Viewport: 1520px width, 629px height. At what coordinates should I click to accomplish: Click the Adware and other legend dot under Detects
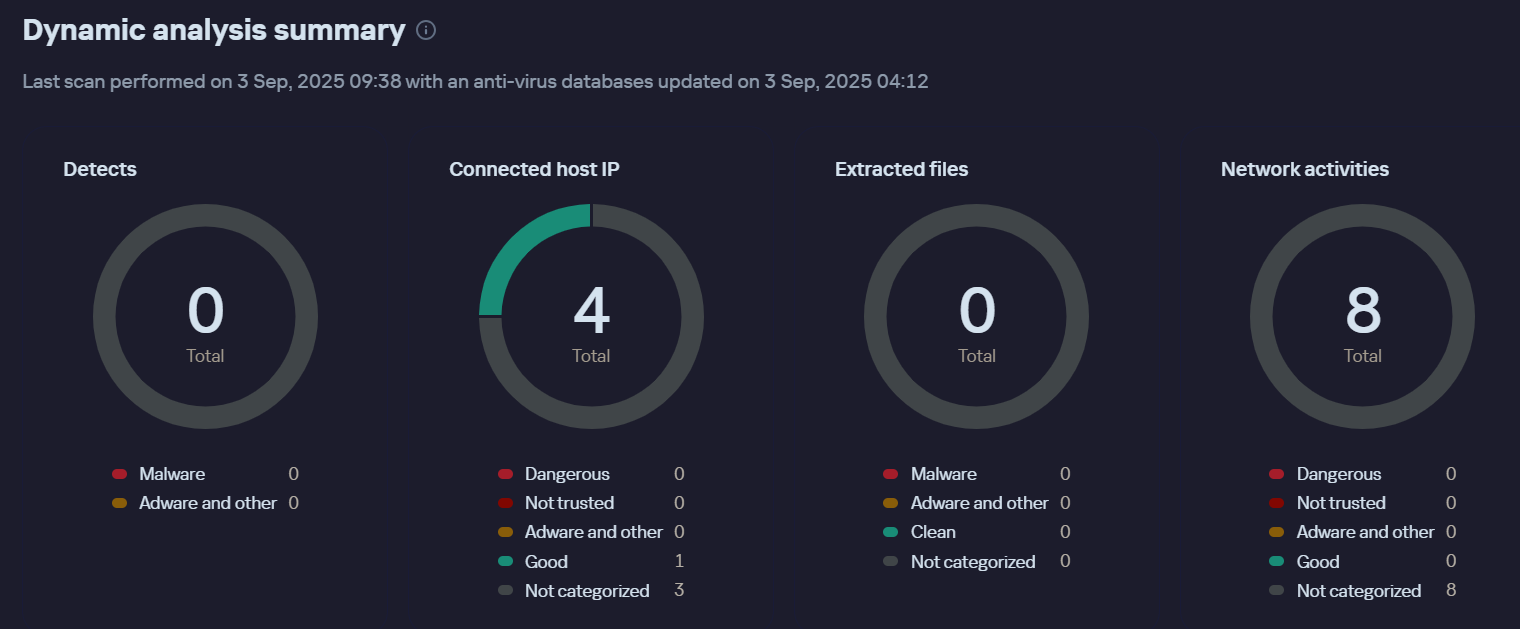[x=120, y=503]
